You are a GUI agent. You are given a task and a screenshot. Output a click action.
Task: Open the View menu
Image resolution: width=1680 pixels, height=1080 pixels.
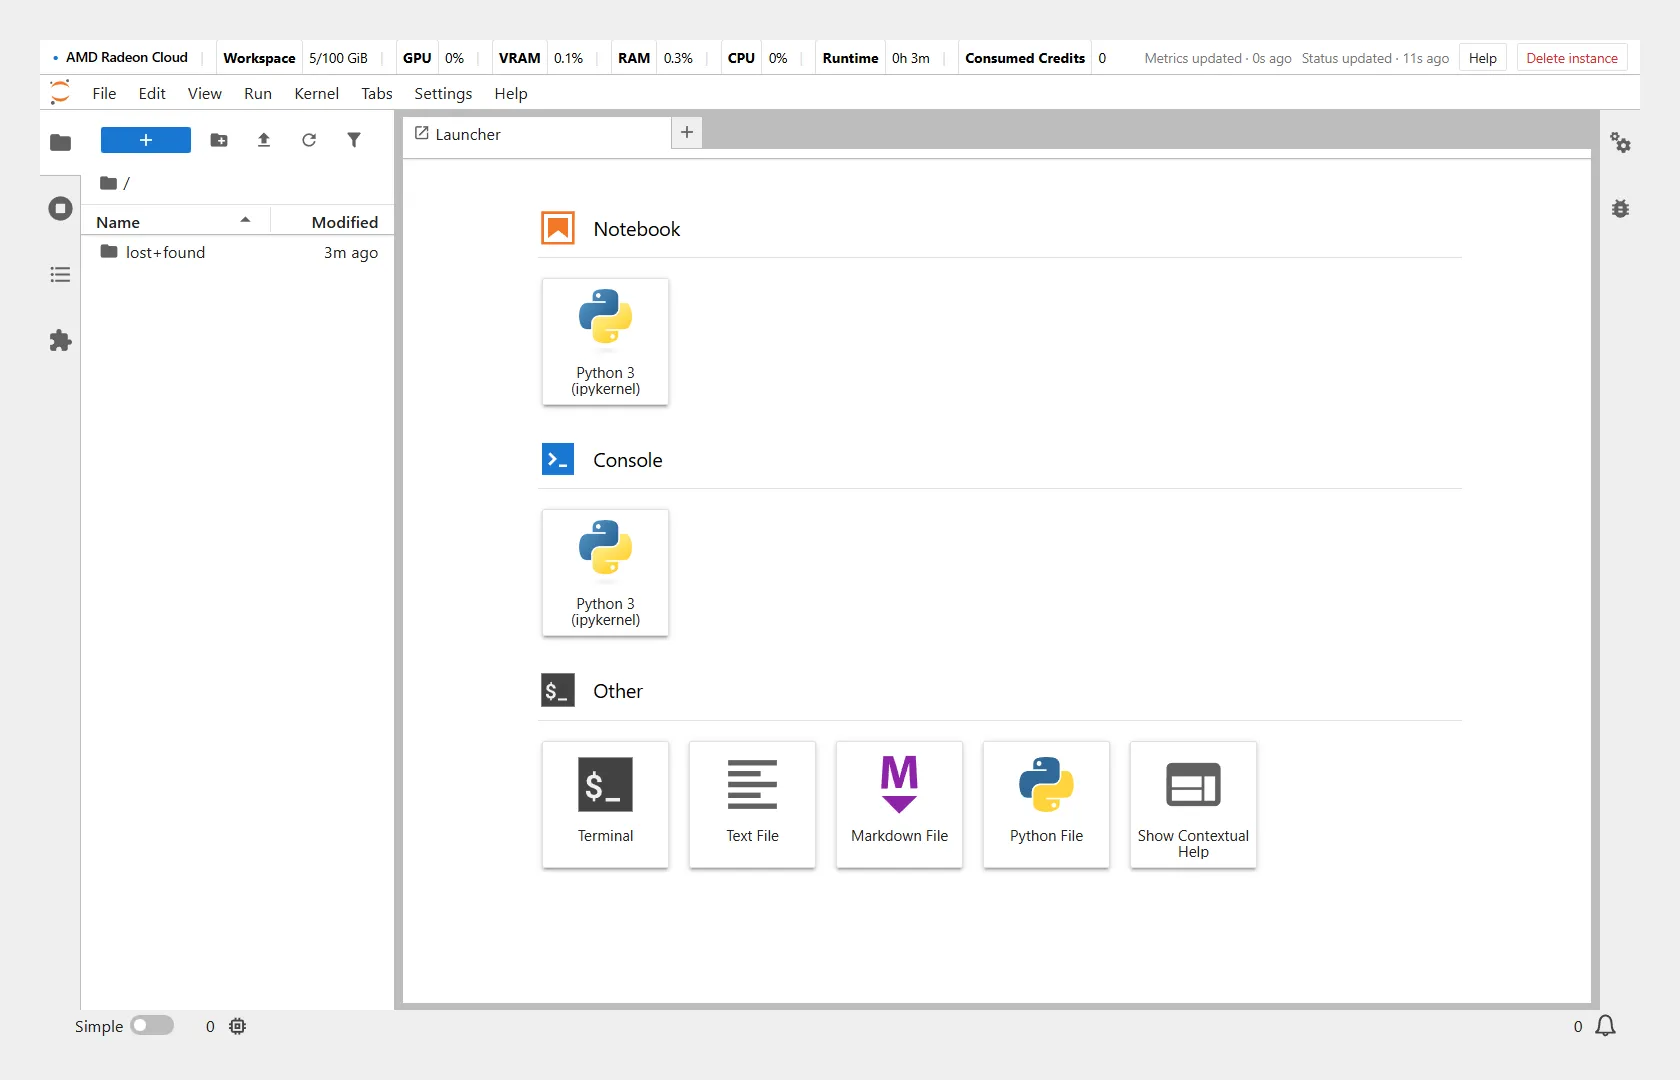pyautogui.click(x=205, y=94)
